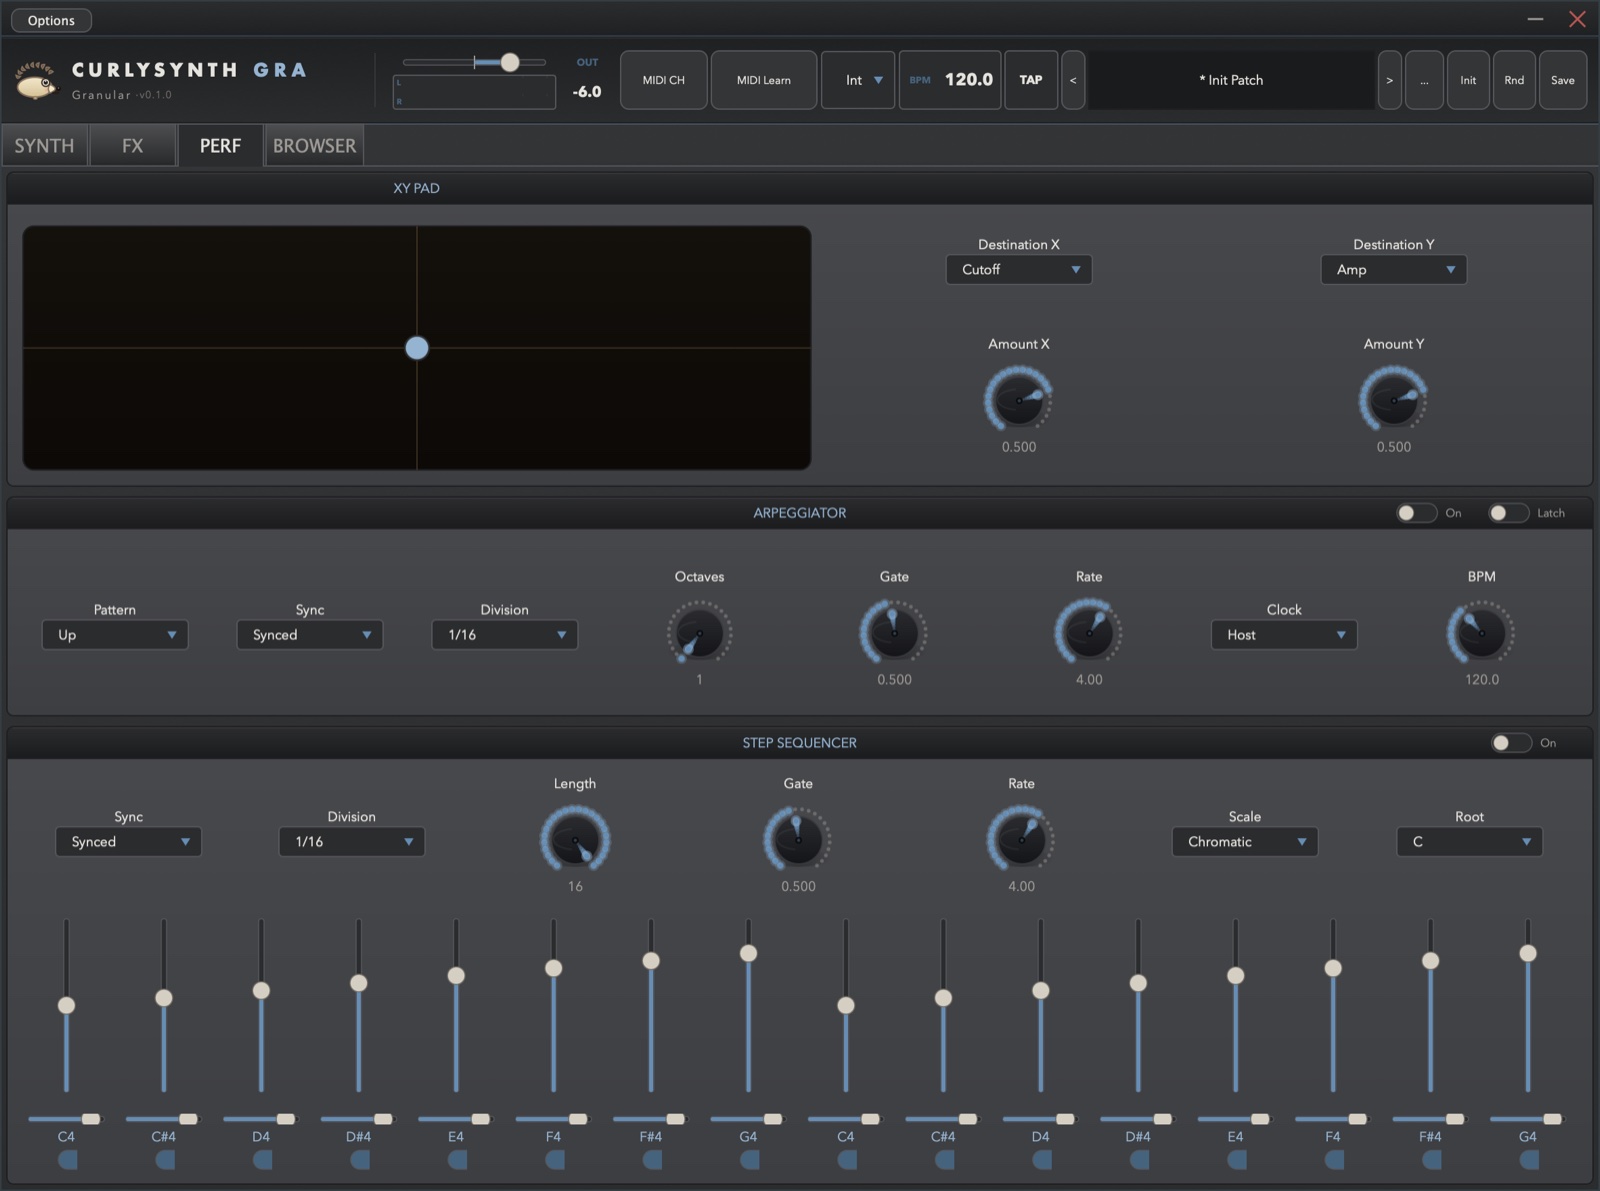Randomize patch with the Rnd button
Image resolution: width=1600 pixels, height=1191 pixels.
1514,80
